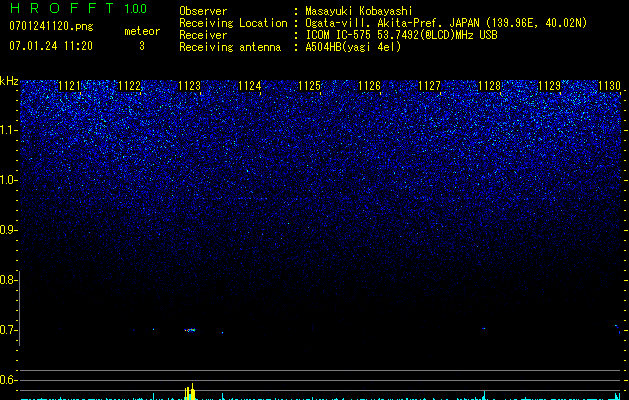Click the meteor count value 3
The image size is (629, 400).
point(142,46)
